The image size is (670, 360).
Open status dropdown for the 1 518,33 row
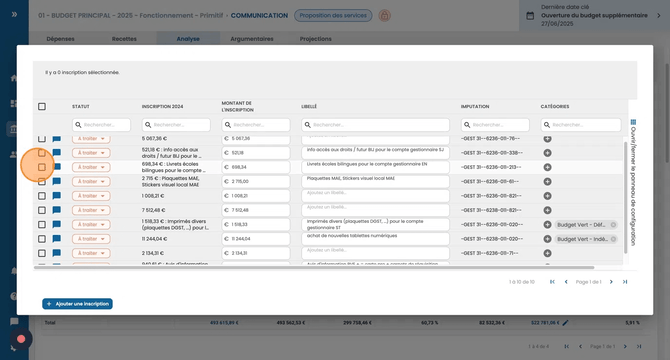point(91,225)
